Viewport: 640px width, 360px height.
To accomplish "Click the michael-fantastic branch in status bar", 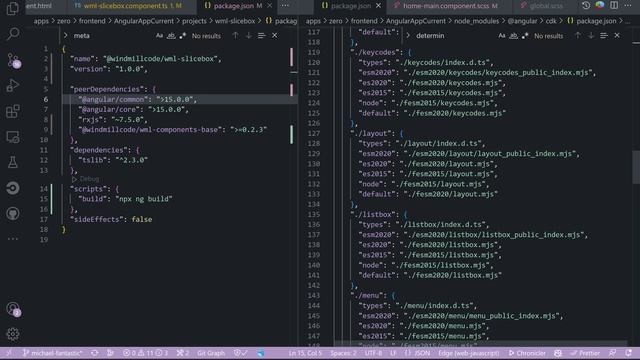I will coord(52,353).
